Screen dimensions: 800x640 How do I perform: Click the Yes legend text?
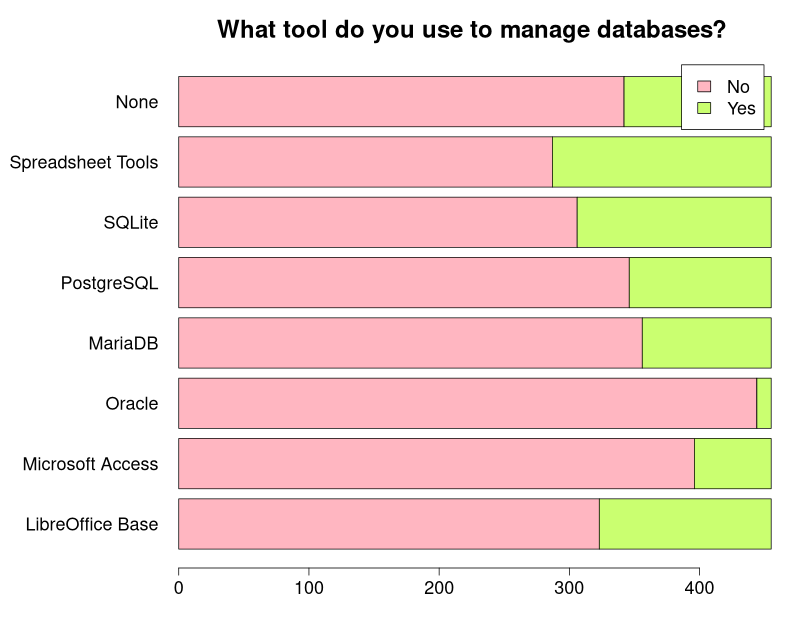coord(741,108)
